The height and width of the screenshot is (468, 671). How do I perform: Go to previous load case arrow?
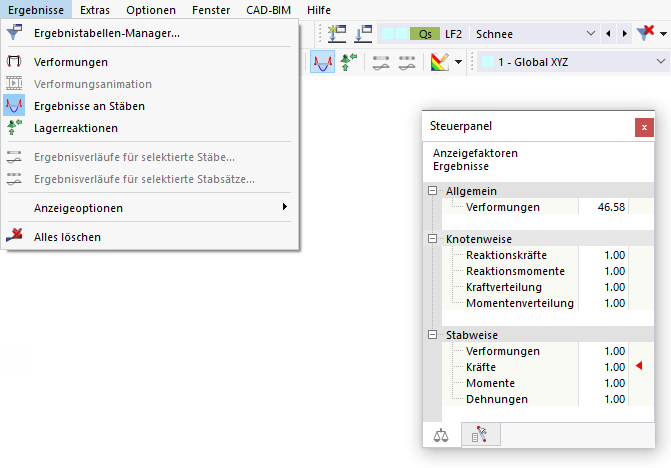point(608,34)
